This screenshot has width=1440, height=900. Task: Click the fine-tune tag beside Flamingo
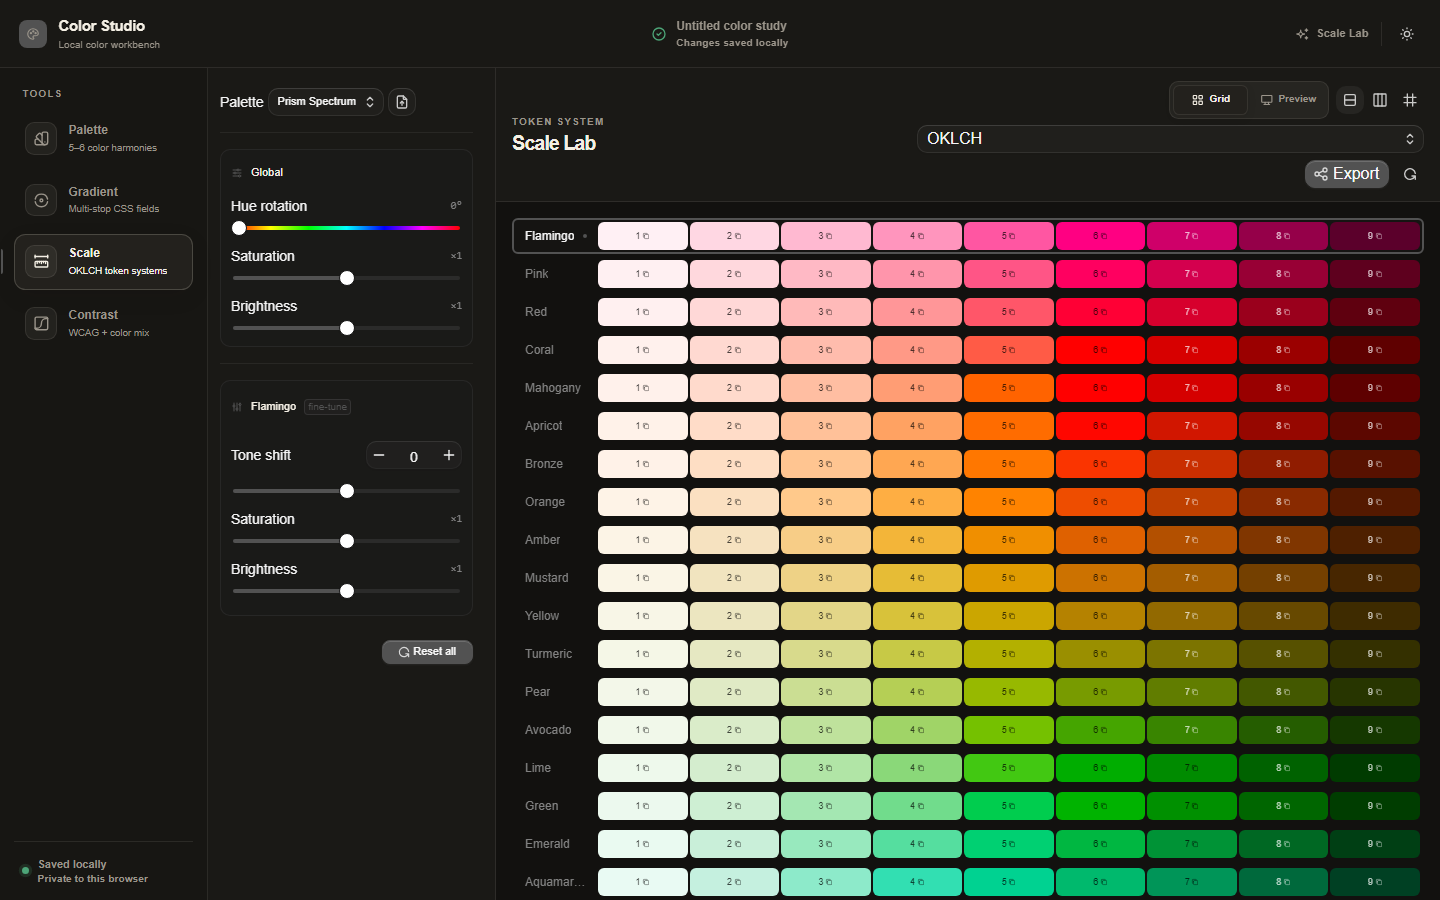(327, 407)
